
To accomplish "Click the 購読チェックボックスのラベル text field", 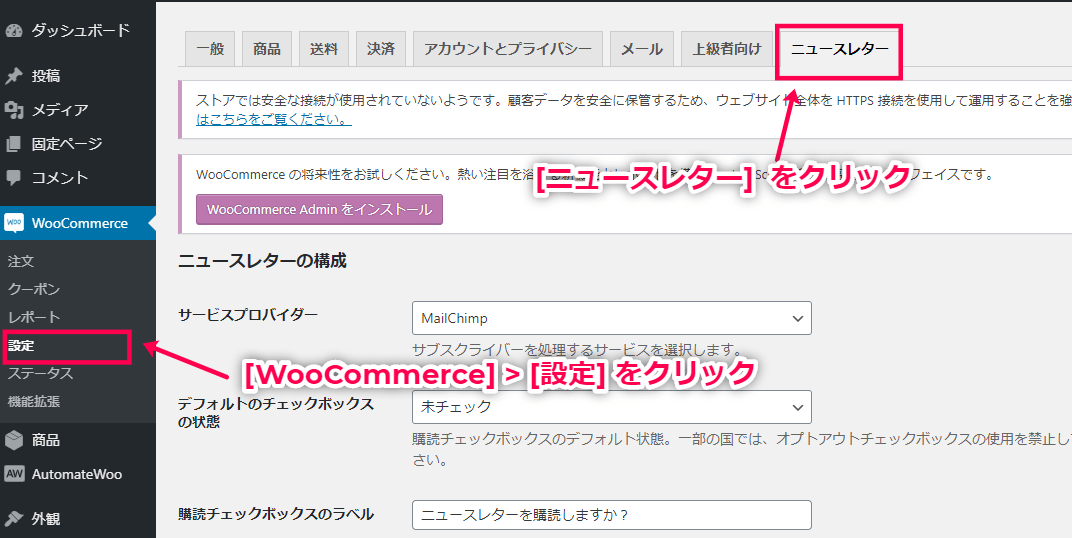I will click(612, 515).
